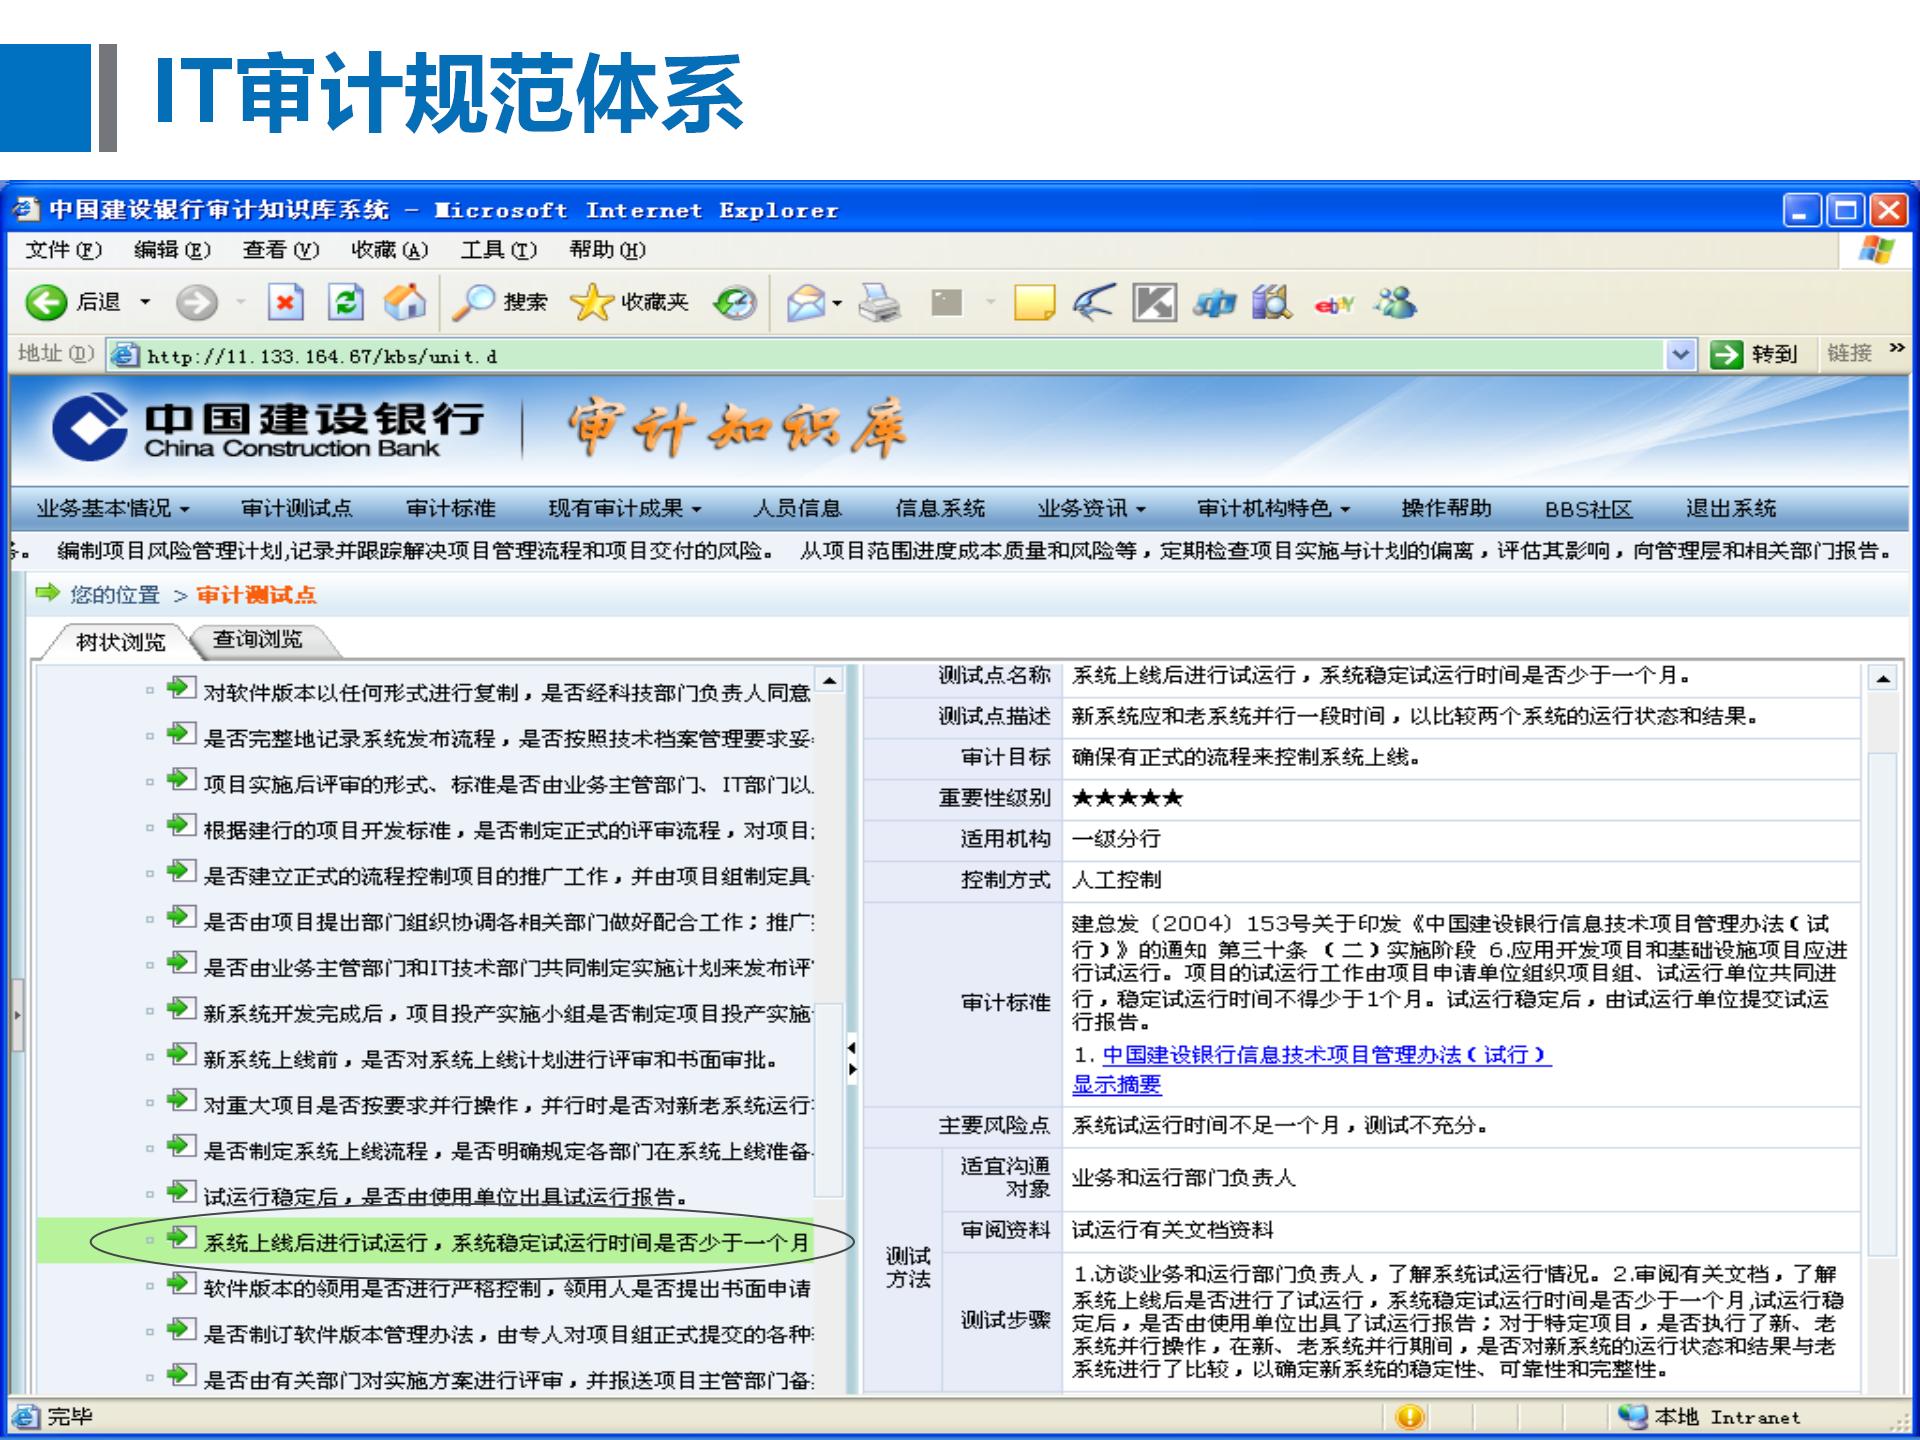This screenshot has height=1440, width=1920.
Task: Open the 操作帮助 navigation item
Action: click(1446, 509)
